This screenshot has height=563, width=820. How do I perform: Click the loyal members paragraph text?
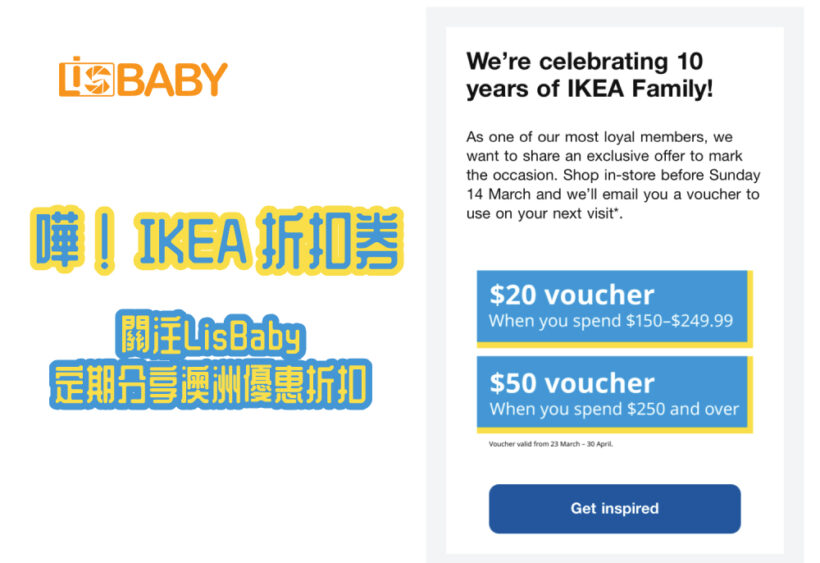[x=613, y=175]
